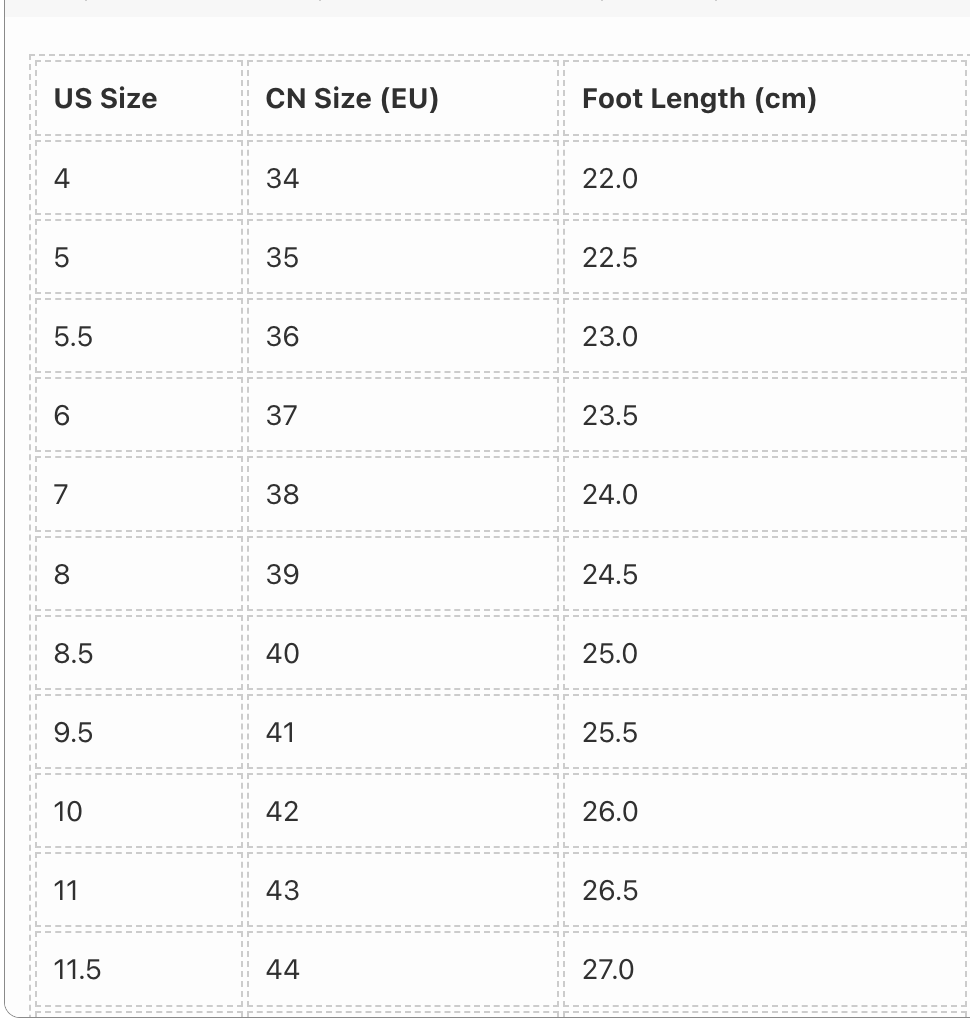Select the US size 9.5 cell
The width and height of the screenshot is (970, 1020).
click(x=139, y=732)
